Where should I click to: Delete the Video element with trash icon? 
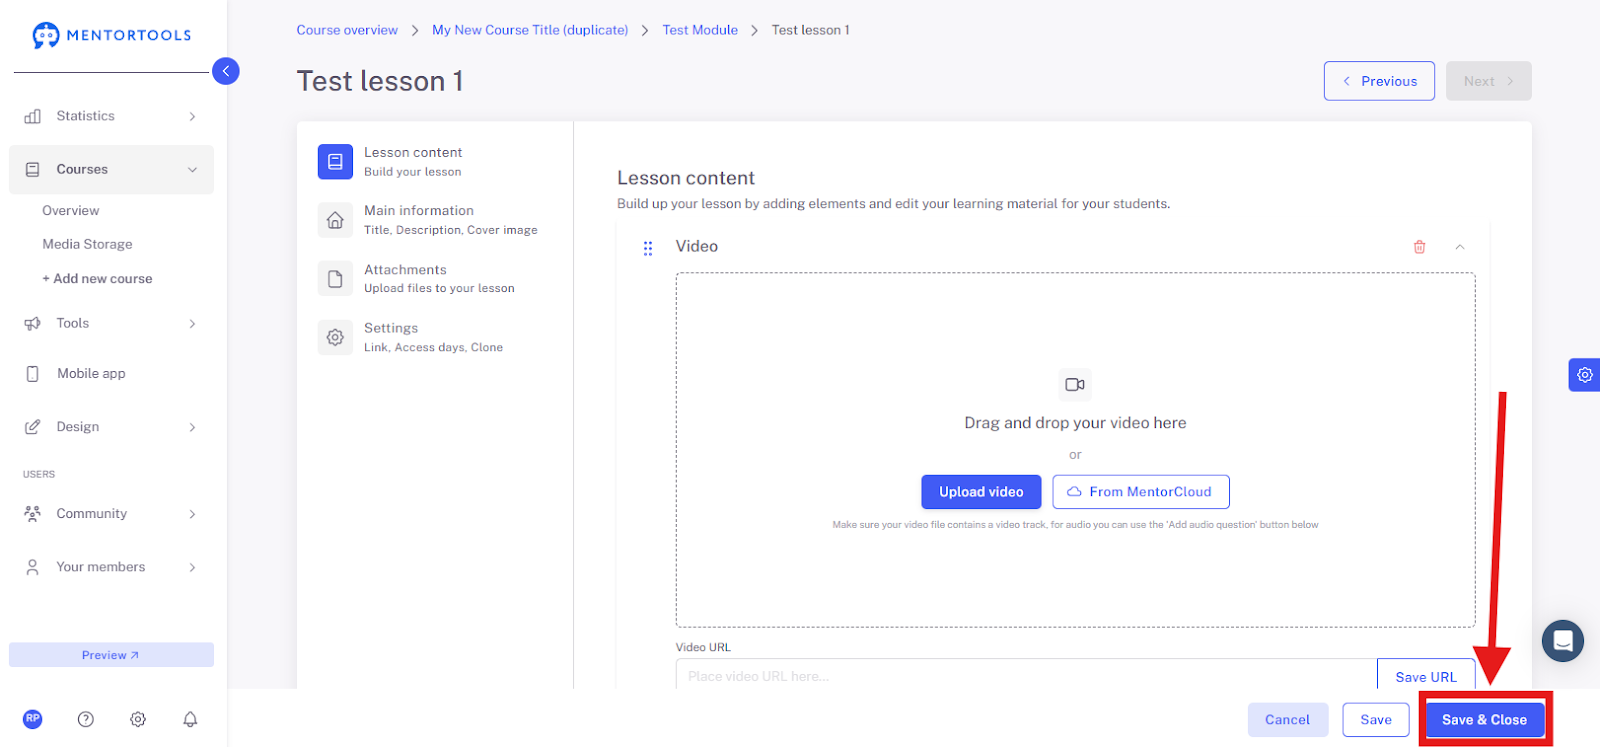(x=1419, y=247)
